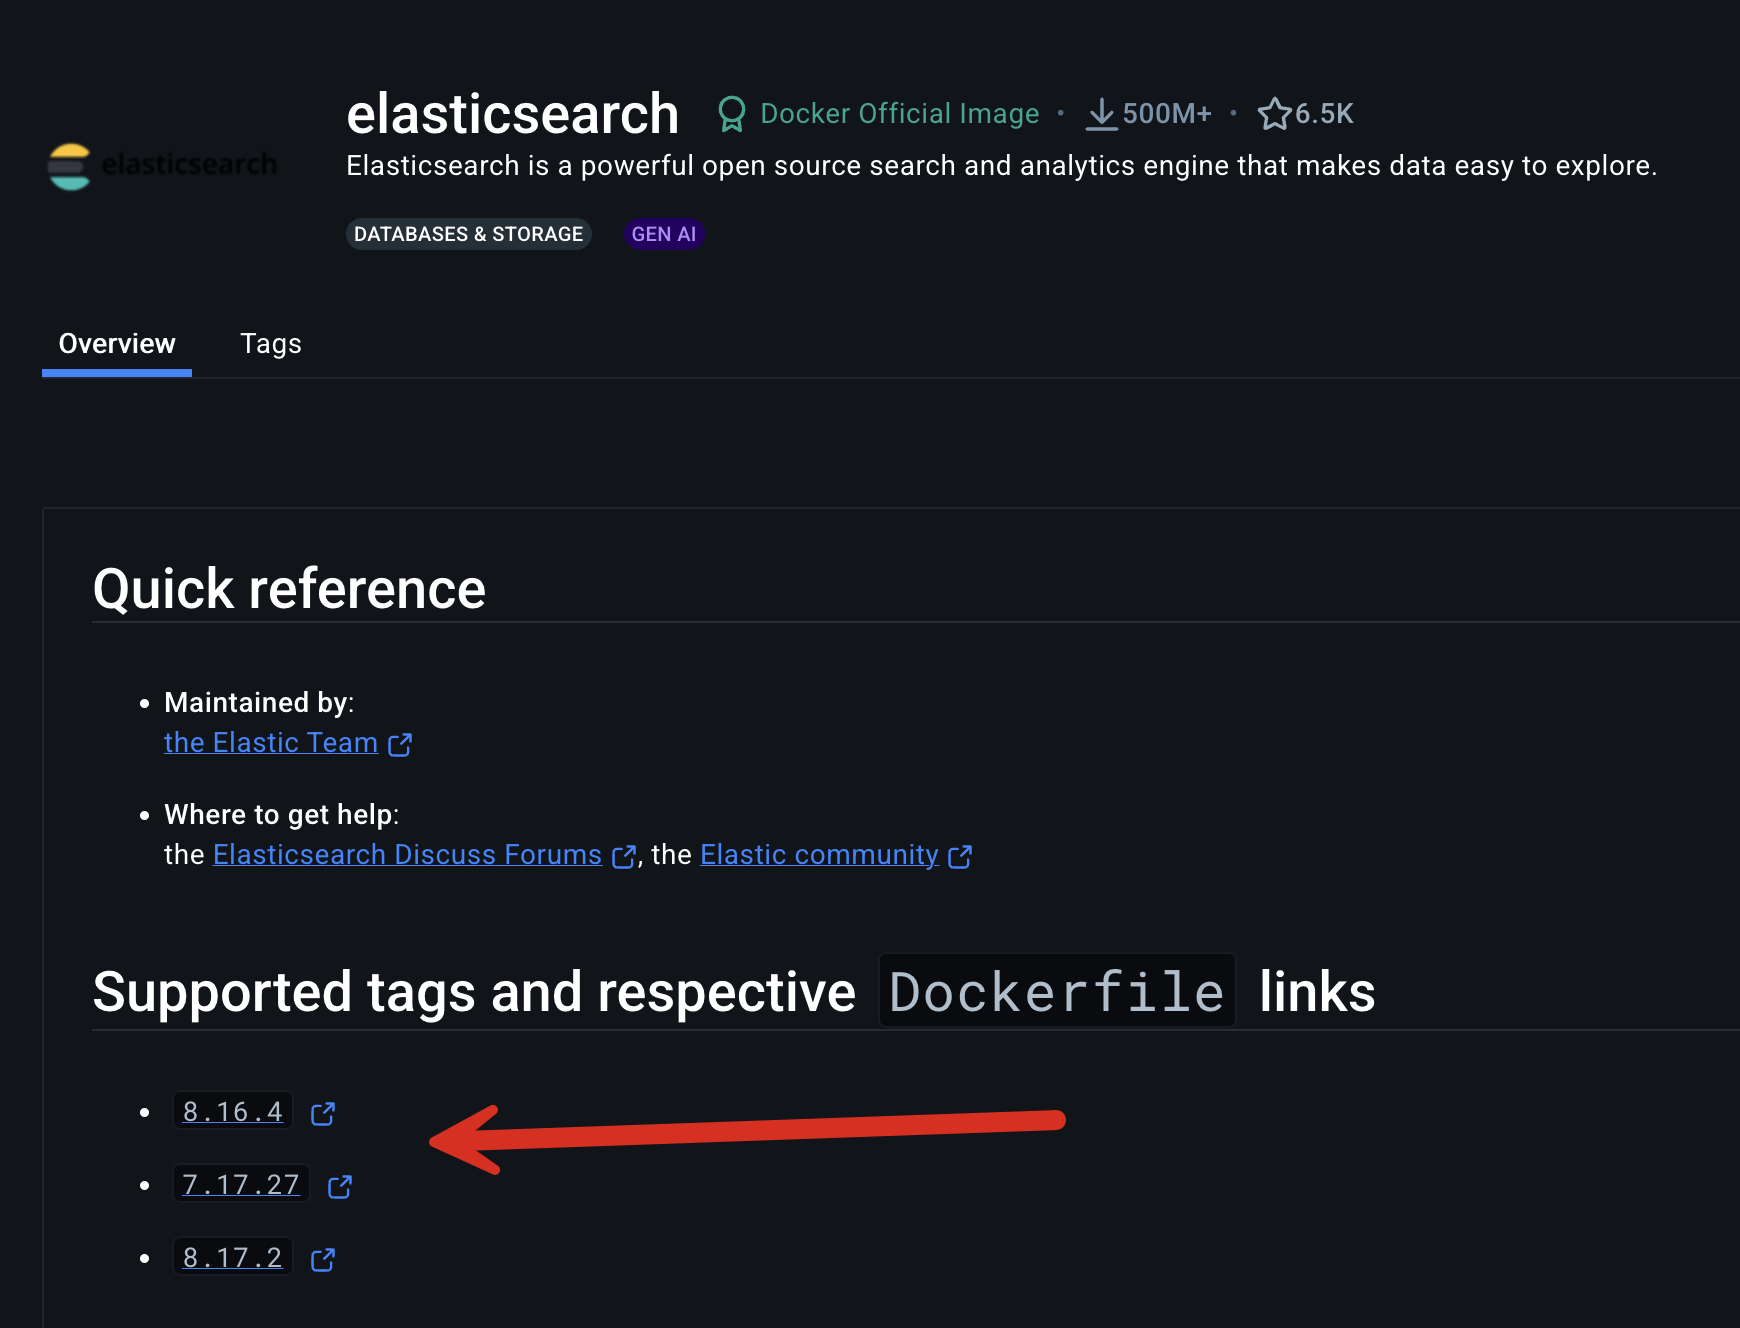Click the GEN AI badge
1740x1328 pixels.
(x=663, y=233)
